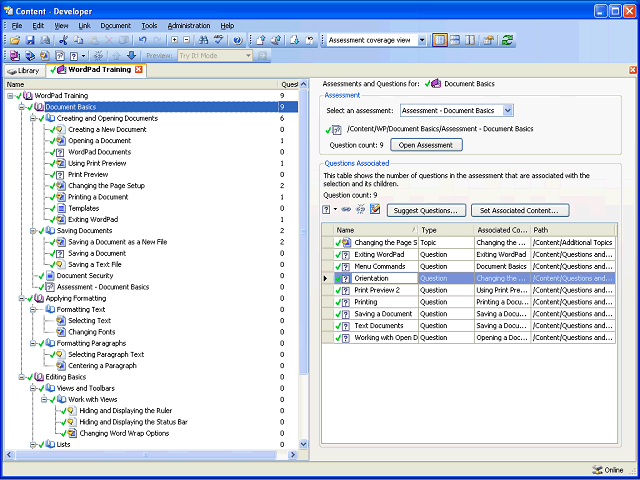Open the Administration menu
The image size is (640, 480).
point(188,25)
